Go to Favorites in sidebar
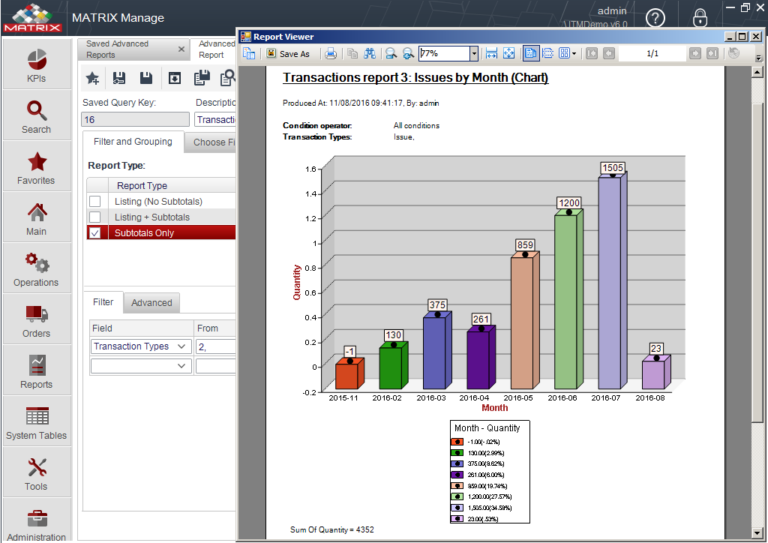This screenshot has width=768, height=543. click(36, 167)
